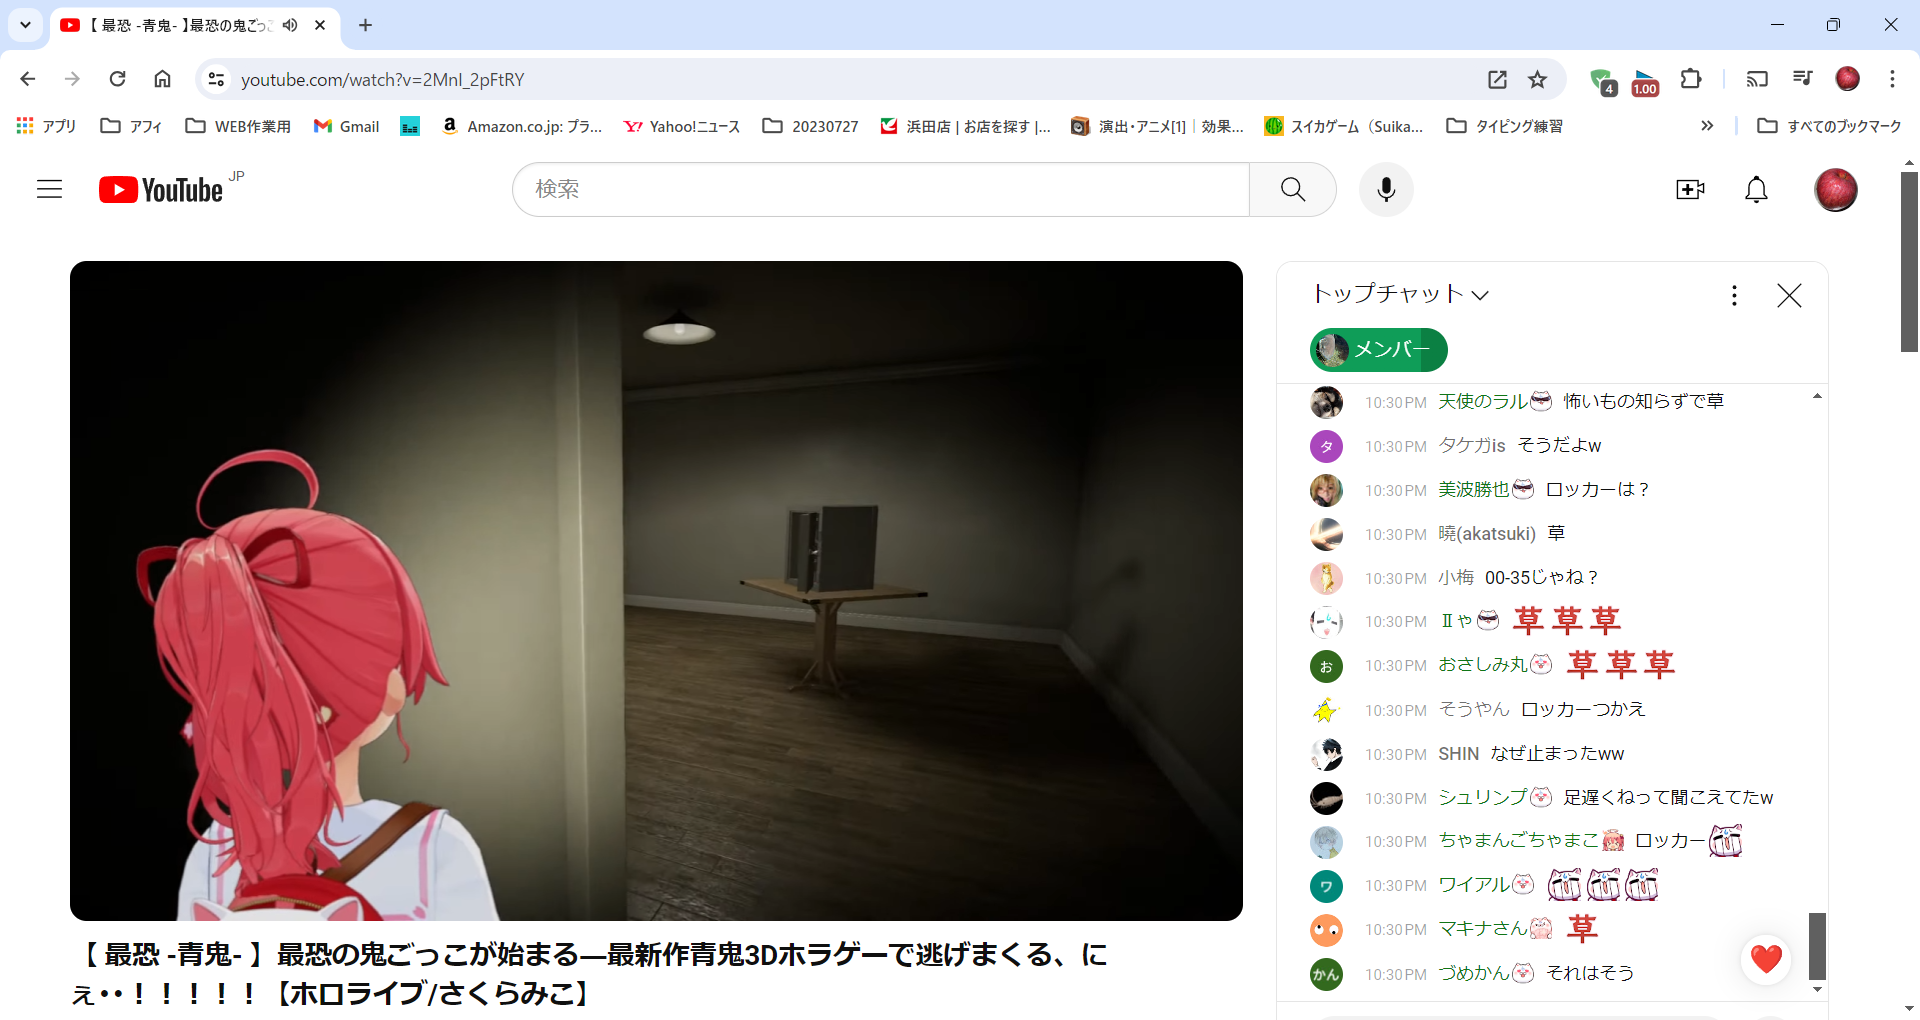Open the hamburger menu for the sidebar
The image size is (1920, 1020).
click(x=49, y=189)
